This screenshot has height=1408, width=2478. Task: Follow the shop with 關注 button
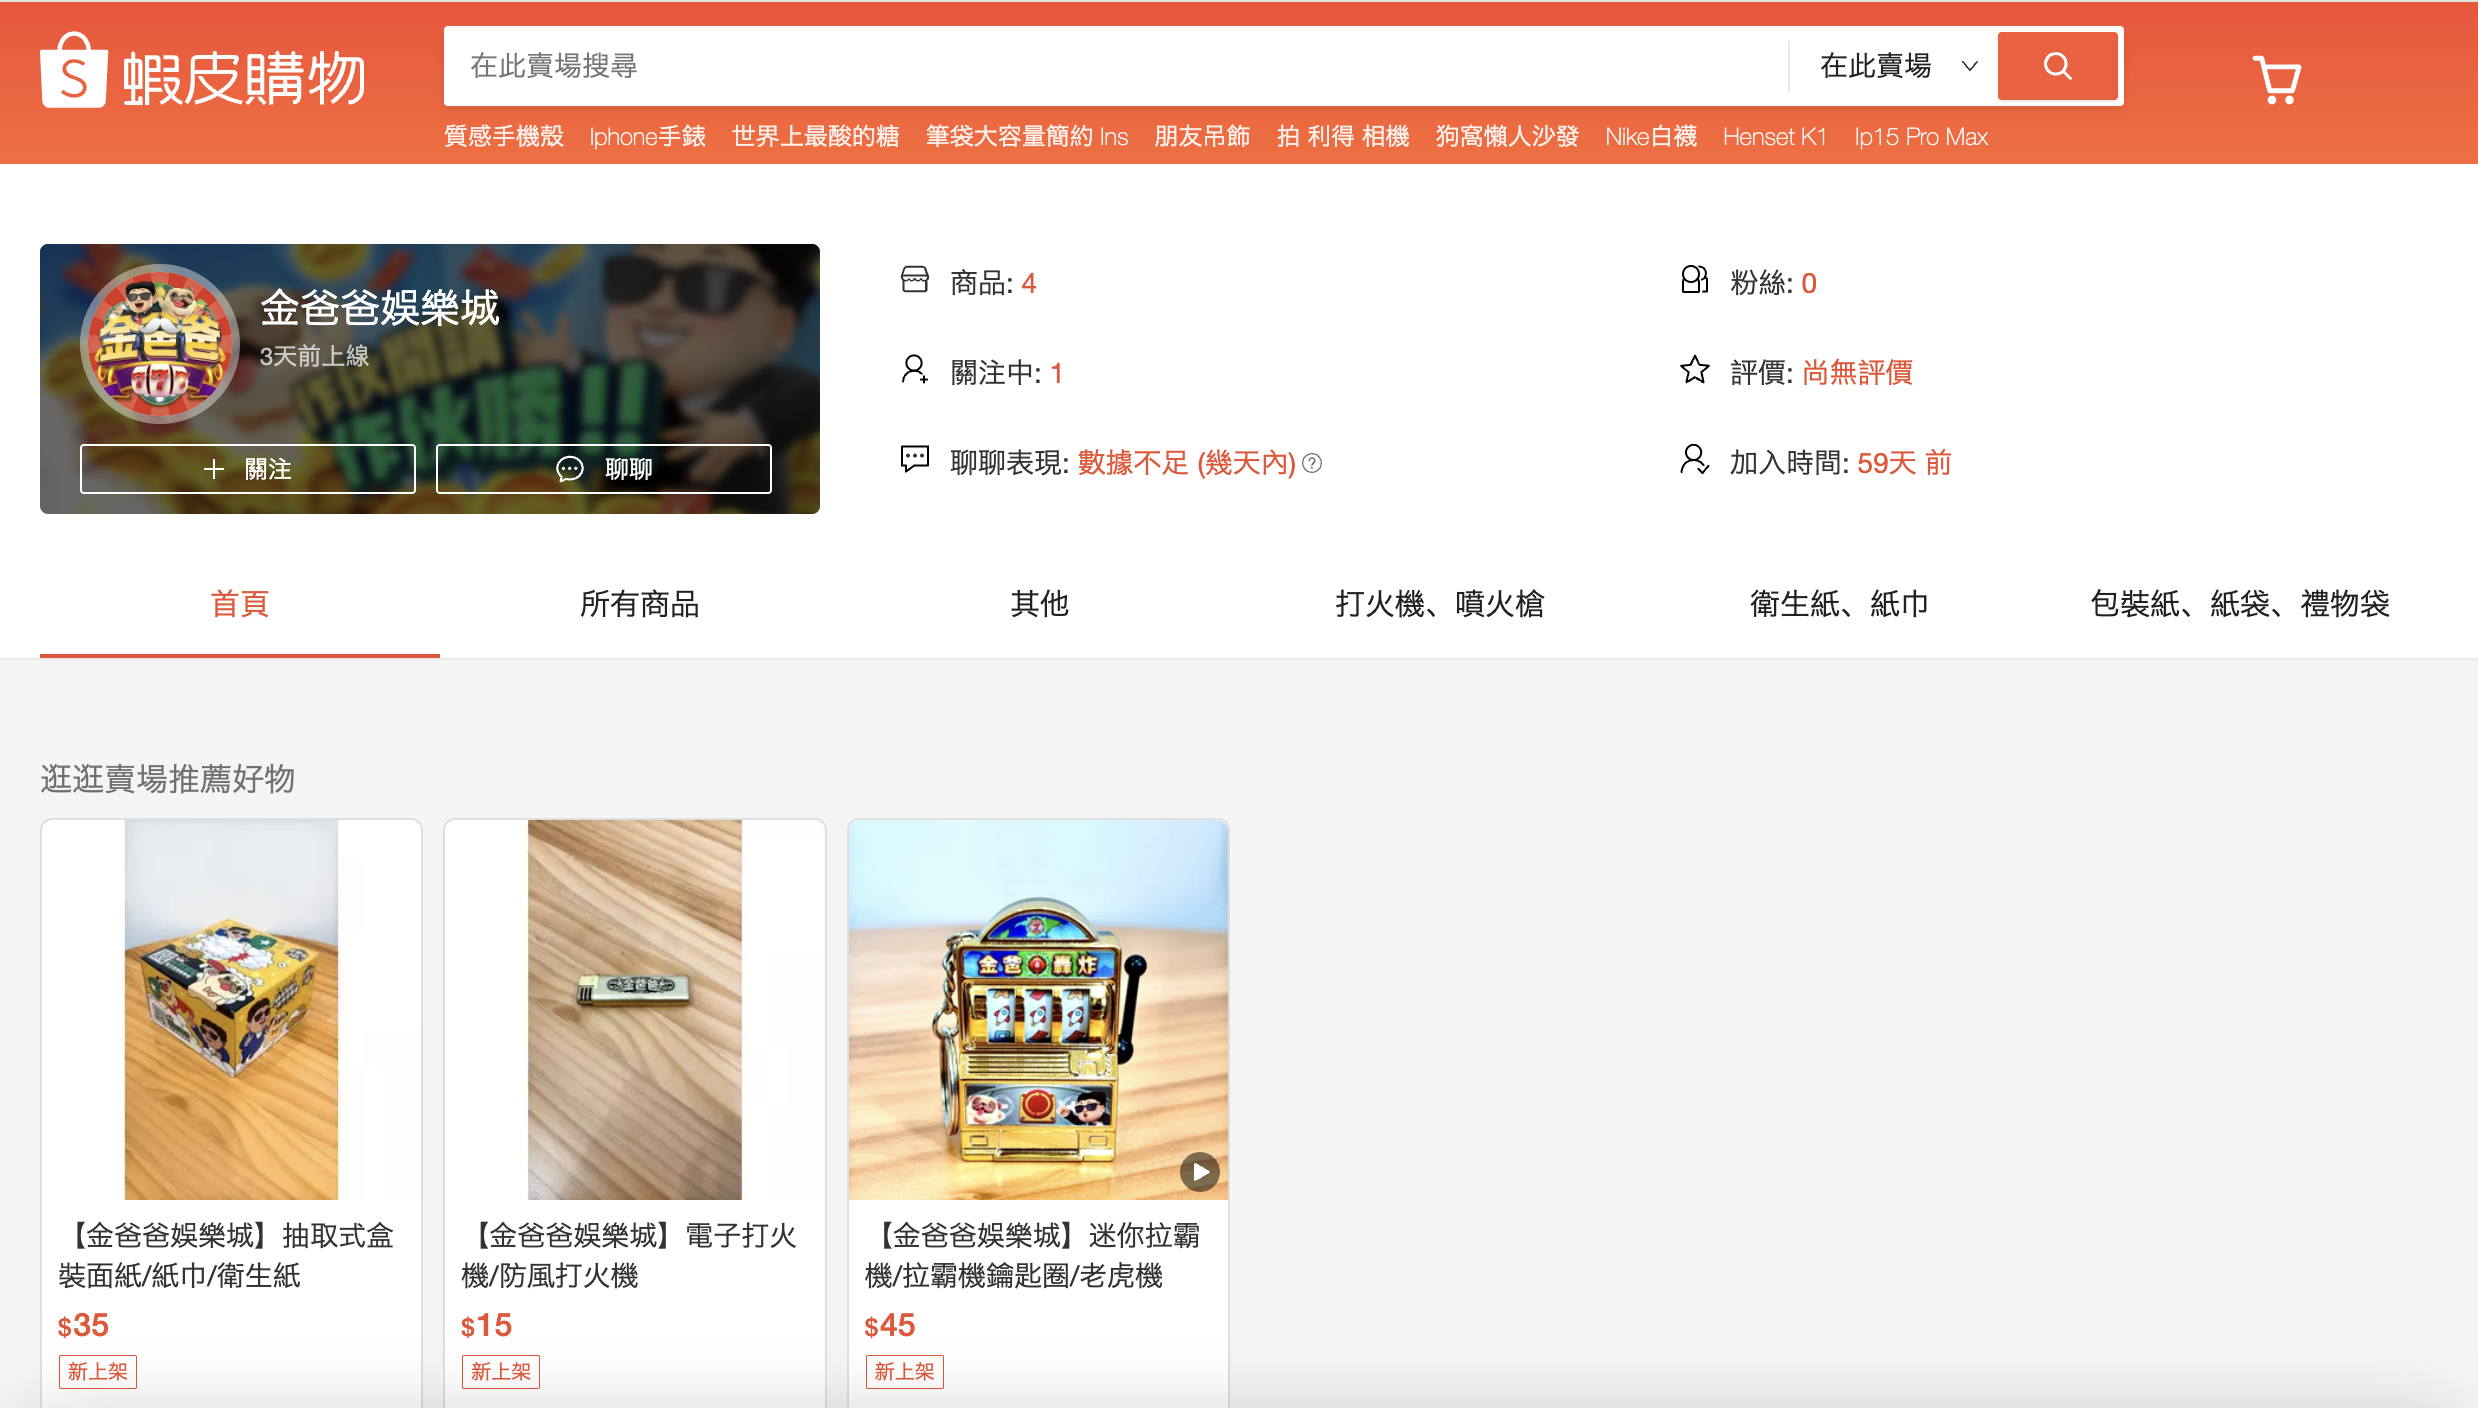248,469
